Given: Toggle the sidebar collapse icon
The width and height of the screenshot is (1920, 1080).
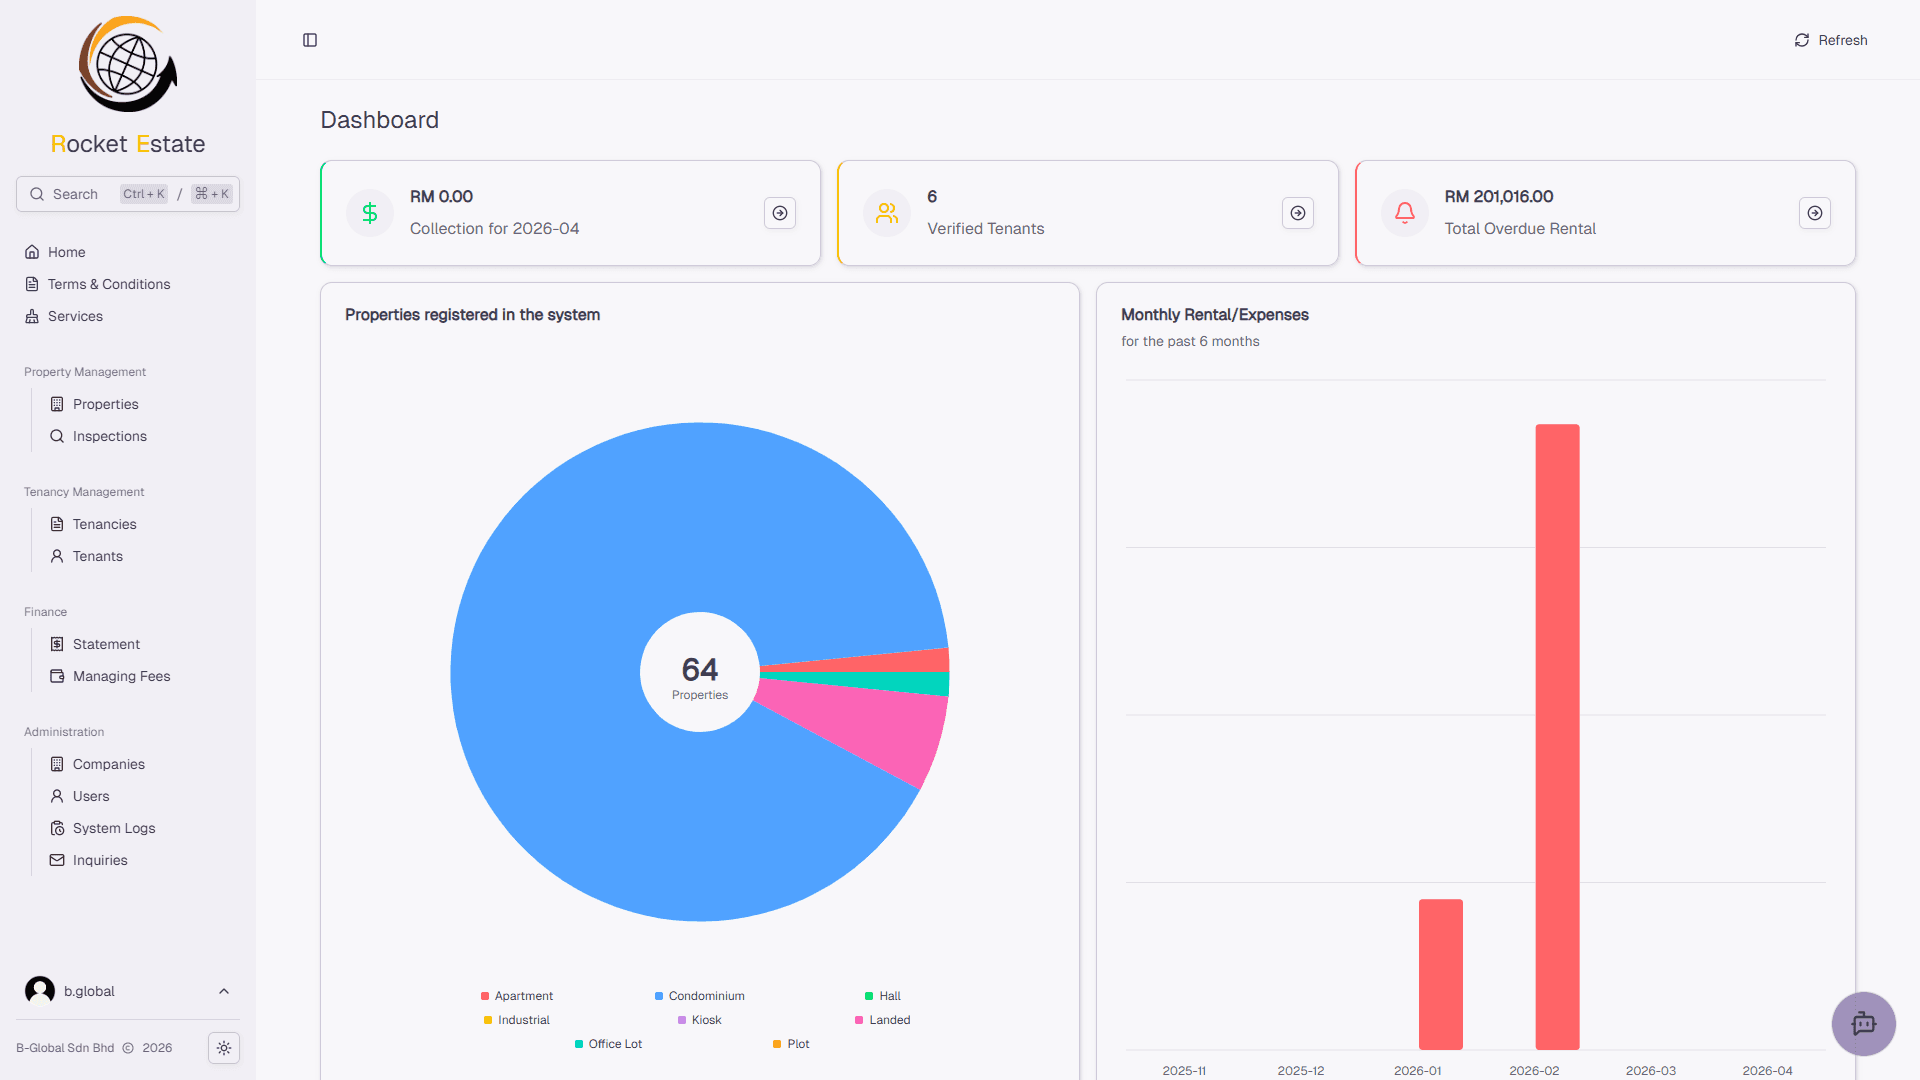Looking at the screenshot, I should coord(310,40).
